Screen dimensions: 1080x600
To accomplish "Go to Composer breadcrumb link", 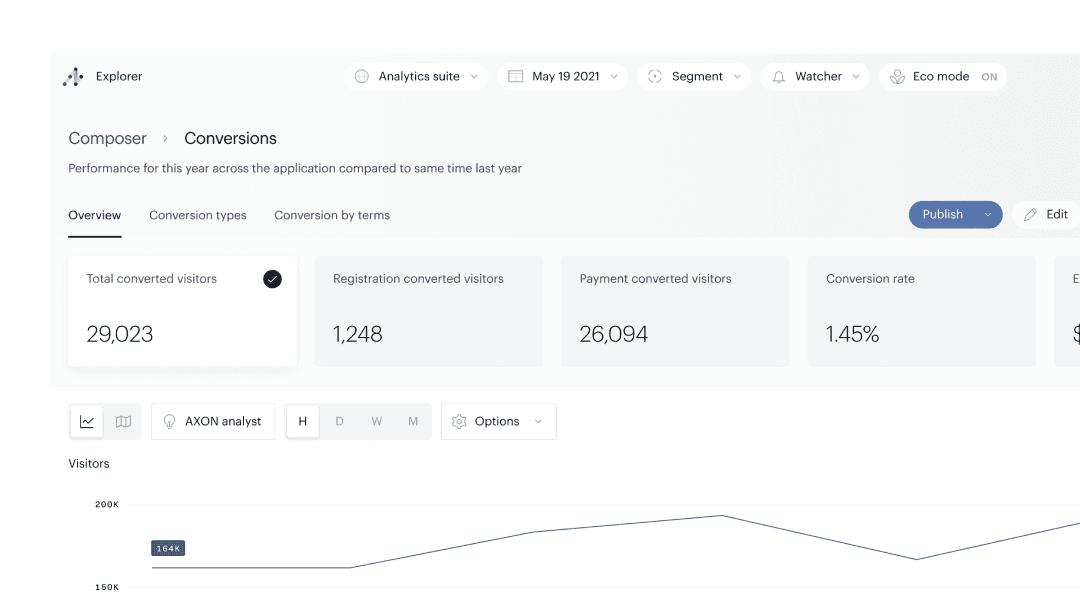I will coord(107,139).
